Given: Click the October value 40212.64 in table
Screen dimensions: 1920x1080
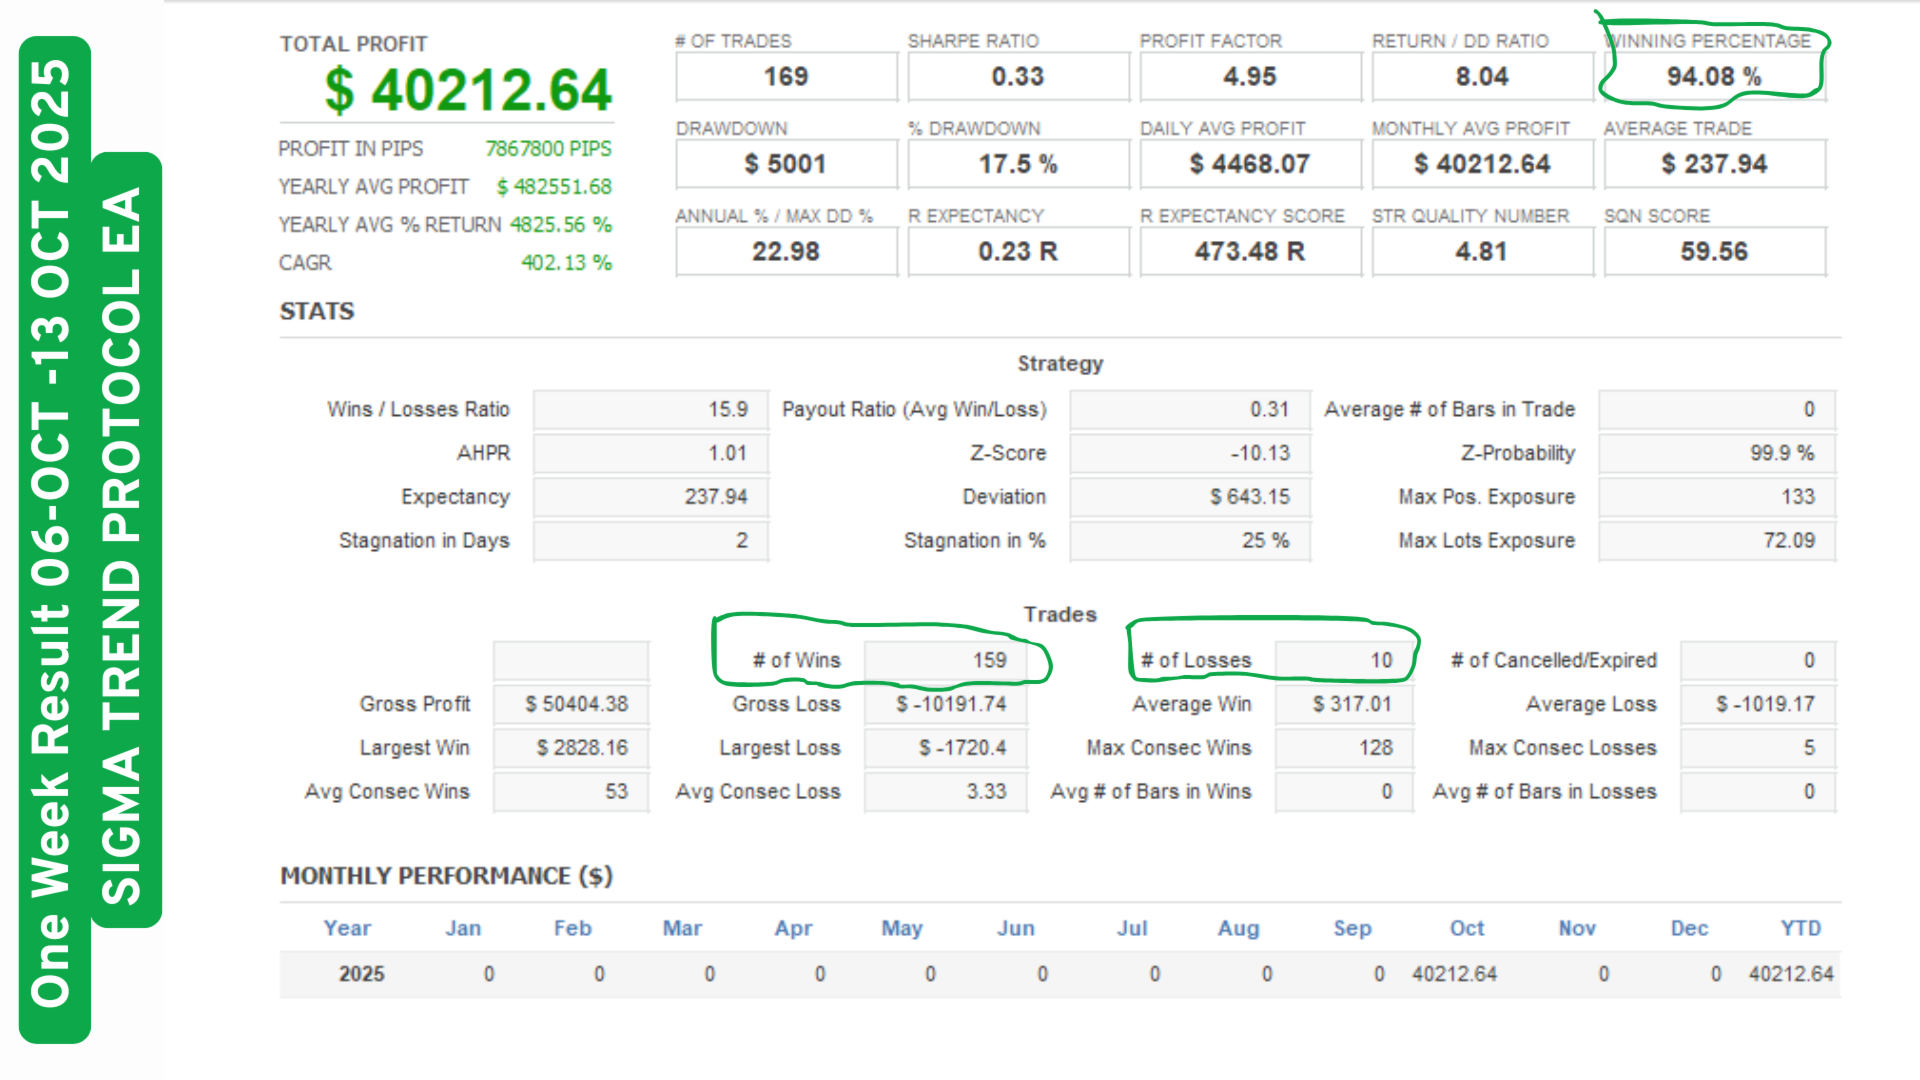Looking at the screenshot, I should [1454, 974].
